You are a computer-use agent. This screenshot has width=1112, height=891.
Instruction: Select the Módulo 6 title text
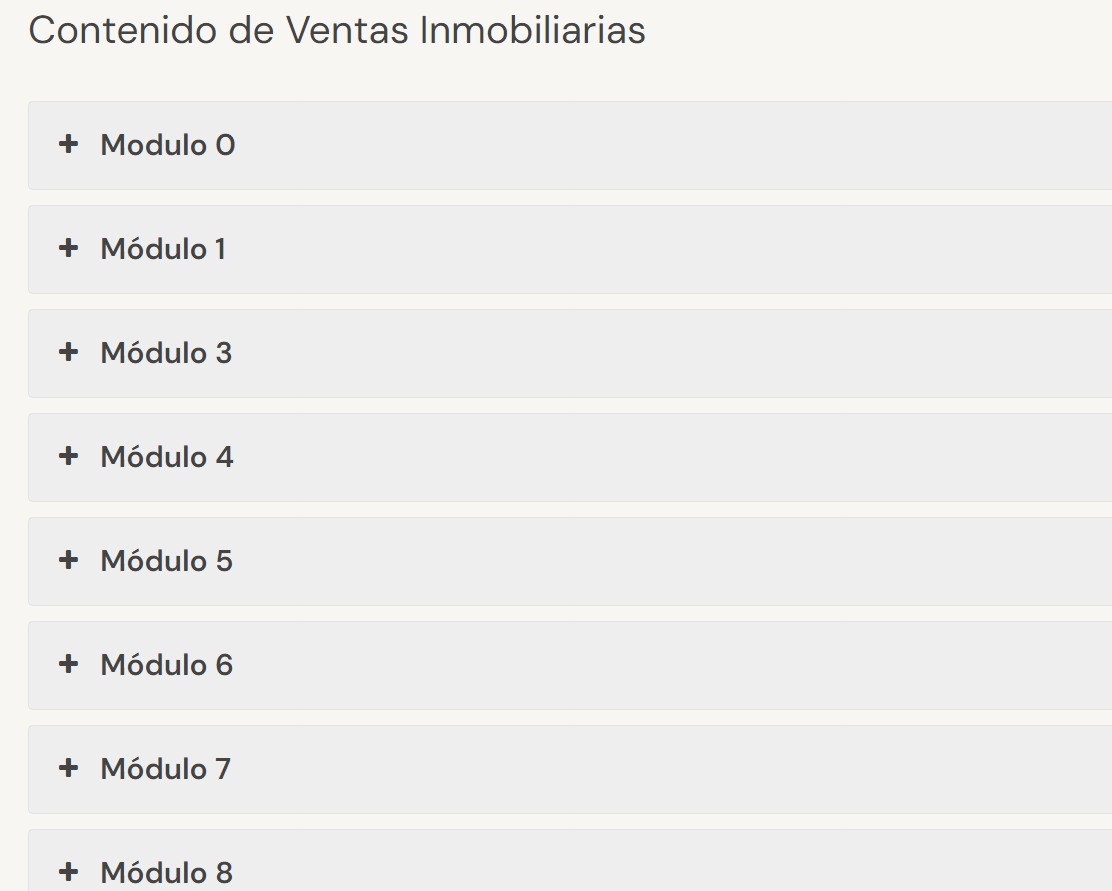point(166,665)
